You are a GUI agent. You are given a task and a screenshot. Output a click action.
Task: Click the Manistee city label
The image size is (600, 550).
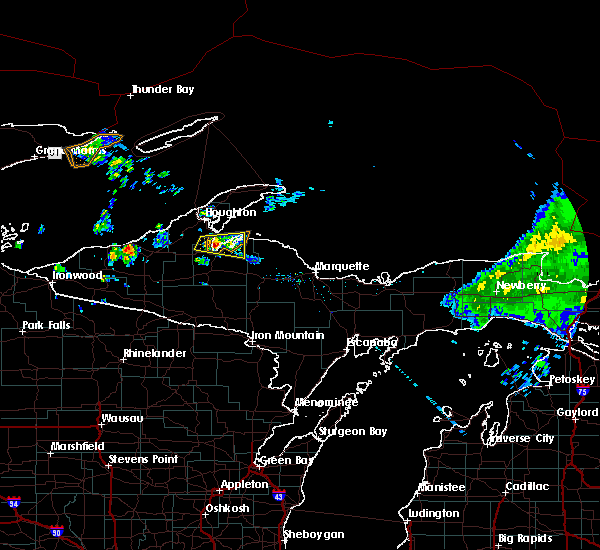tap(442, 488)
